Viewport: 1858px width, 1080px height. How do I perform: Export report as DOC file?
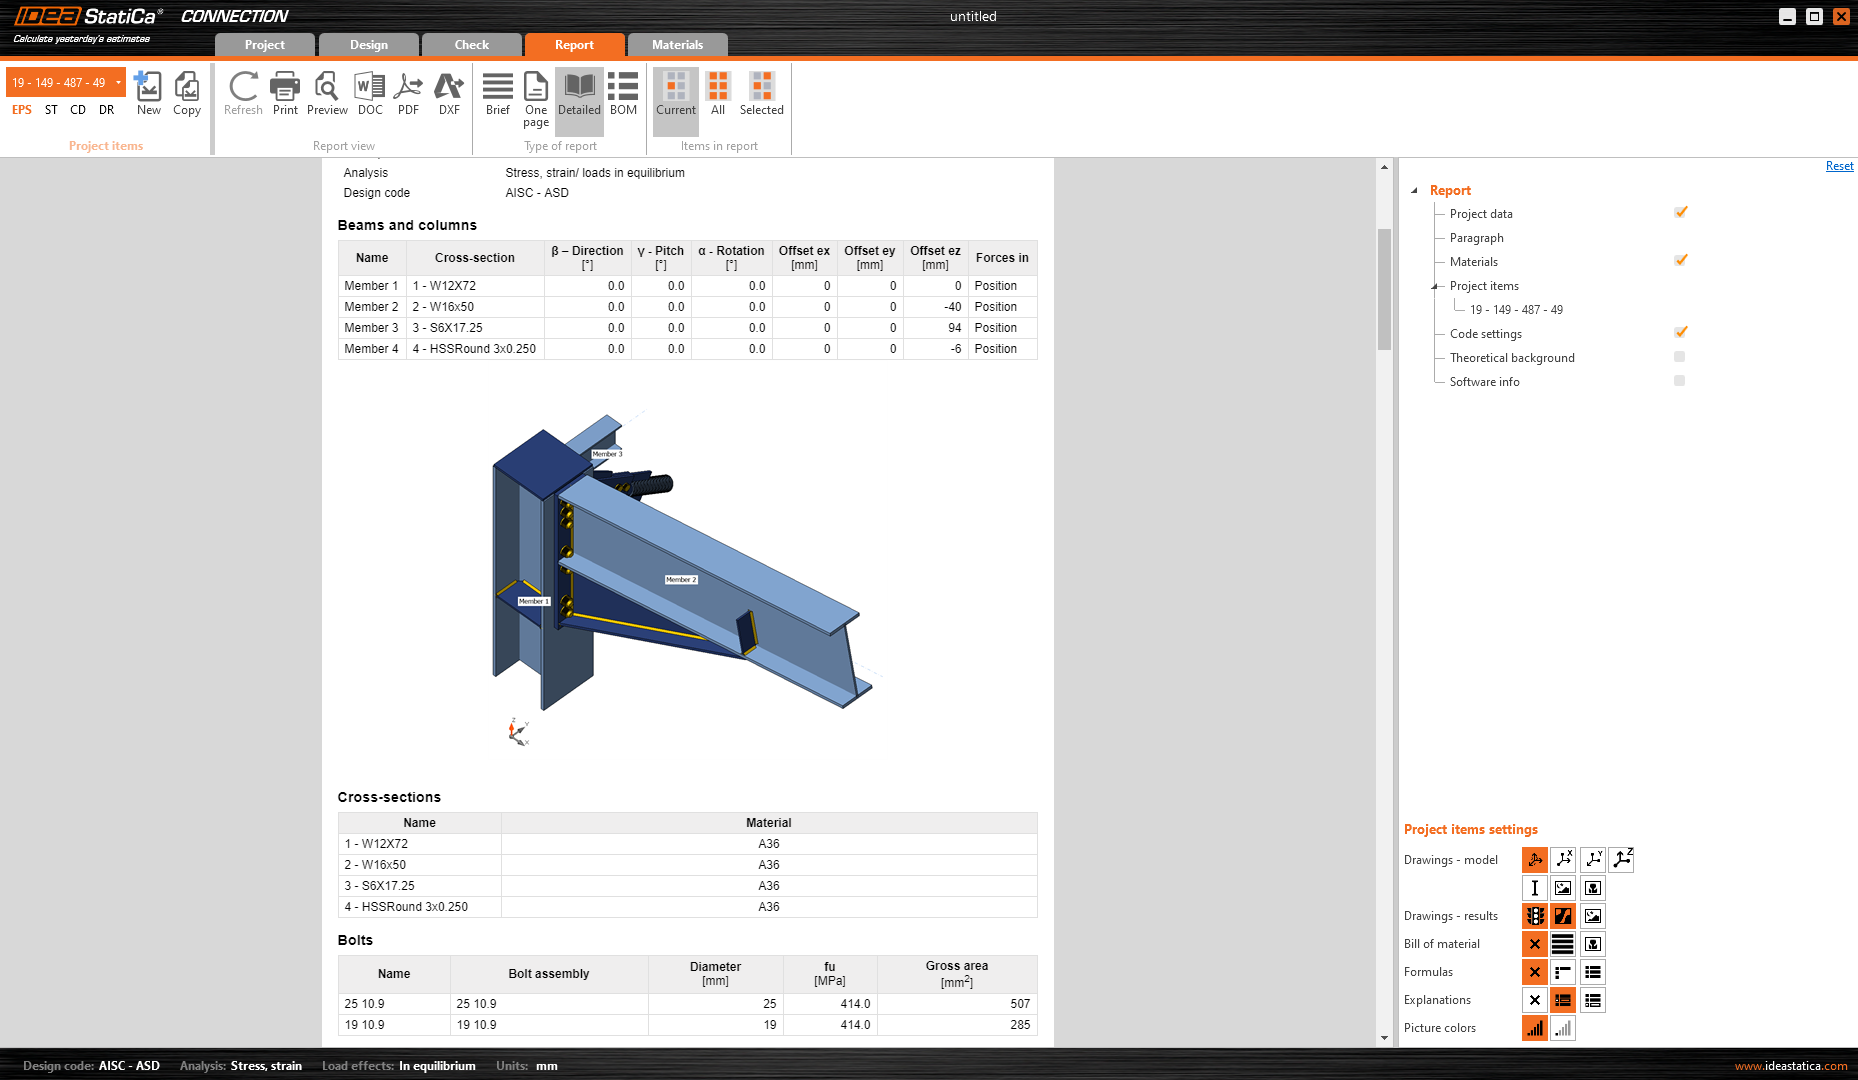point(370,94)
